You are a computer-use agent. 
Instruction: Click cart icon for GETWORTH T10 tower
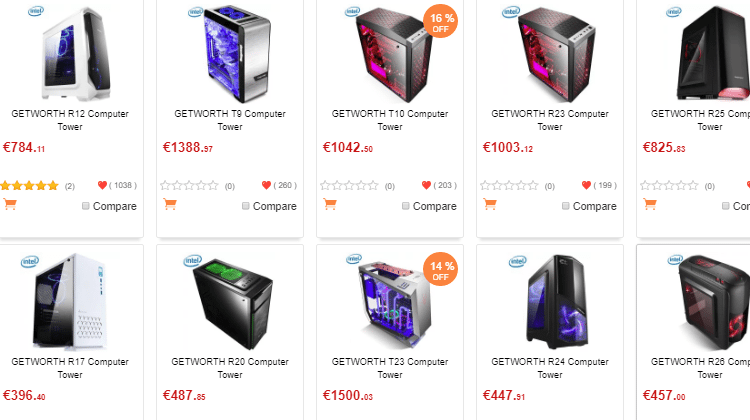coord(330,204)
